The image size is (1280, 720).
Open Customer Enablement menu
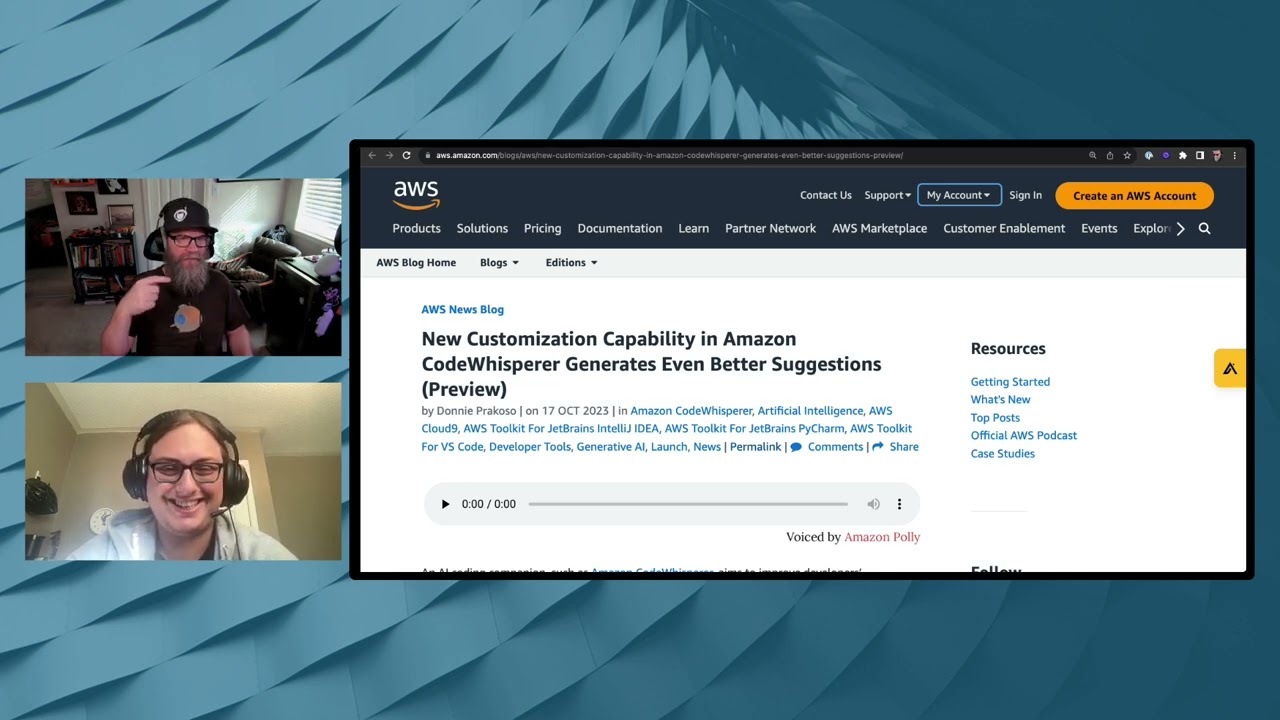(1004, 228)
